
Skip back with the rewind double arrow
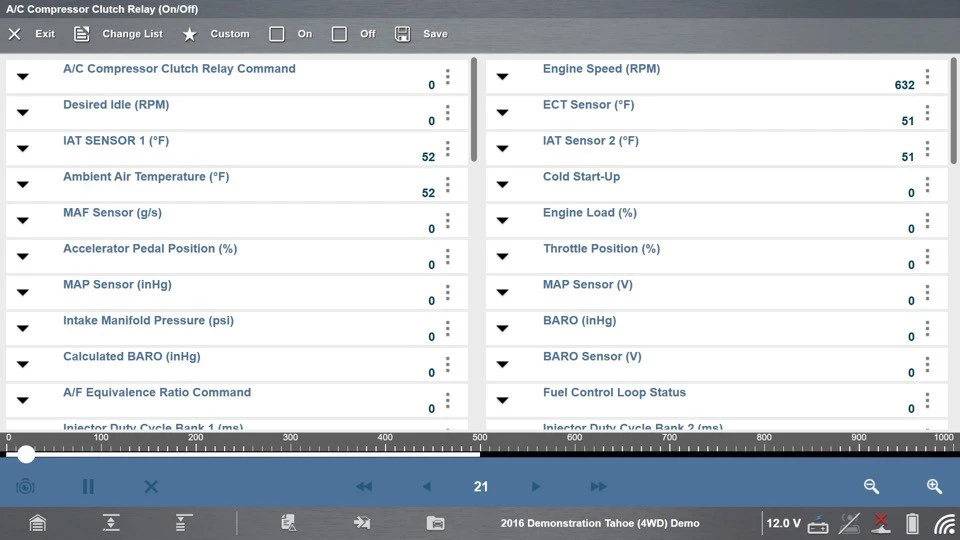coord(364,487)
